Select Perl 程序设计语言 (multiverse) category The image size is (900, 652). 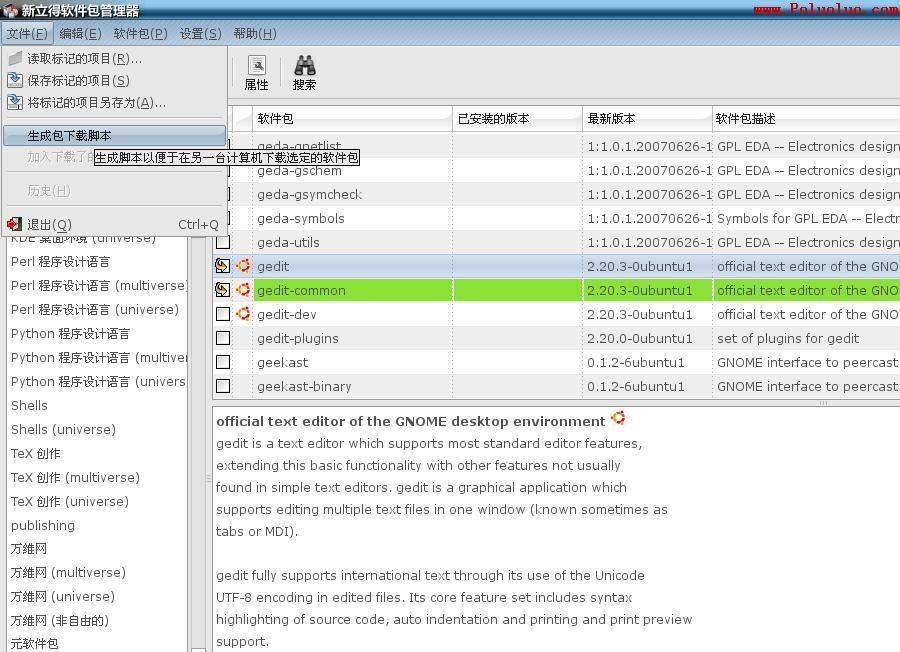(x=98, y=286)
